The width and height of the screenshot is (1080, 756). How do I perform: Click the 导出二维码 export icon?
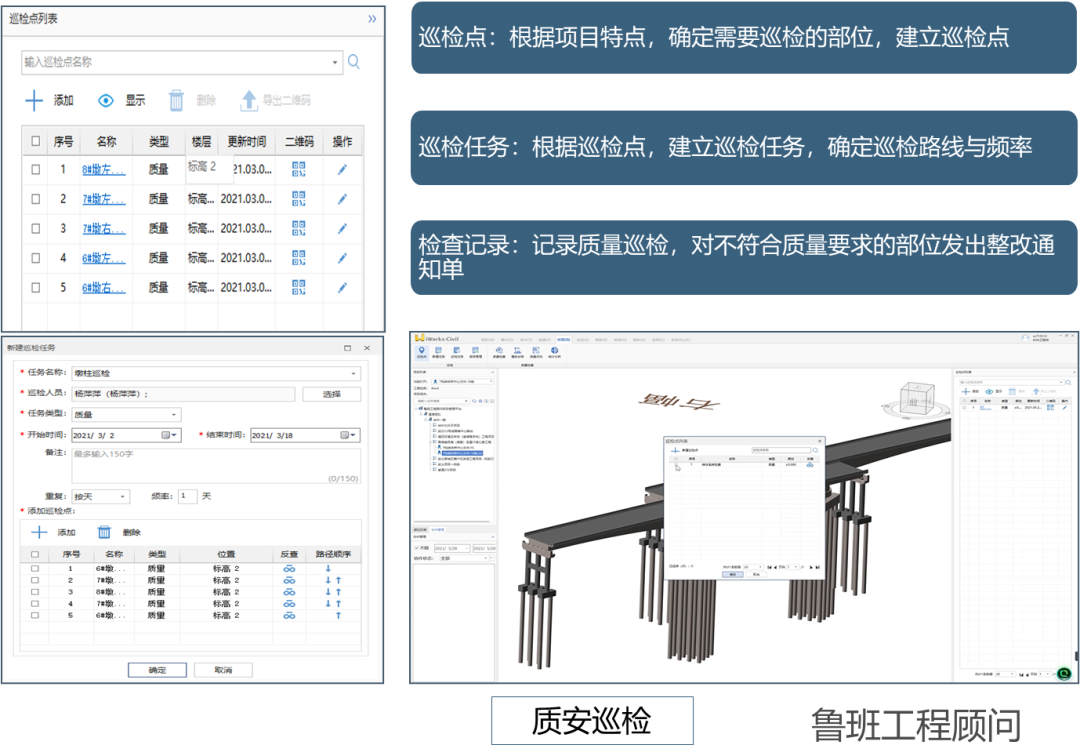[248, 101]
